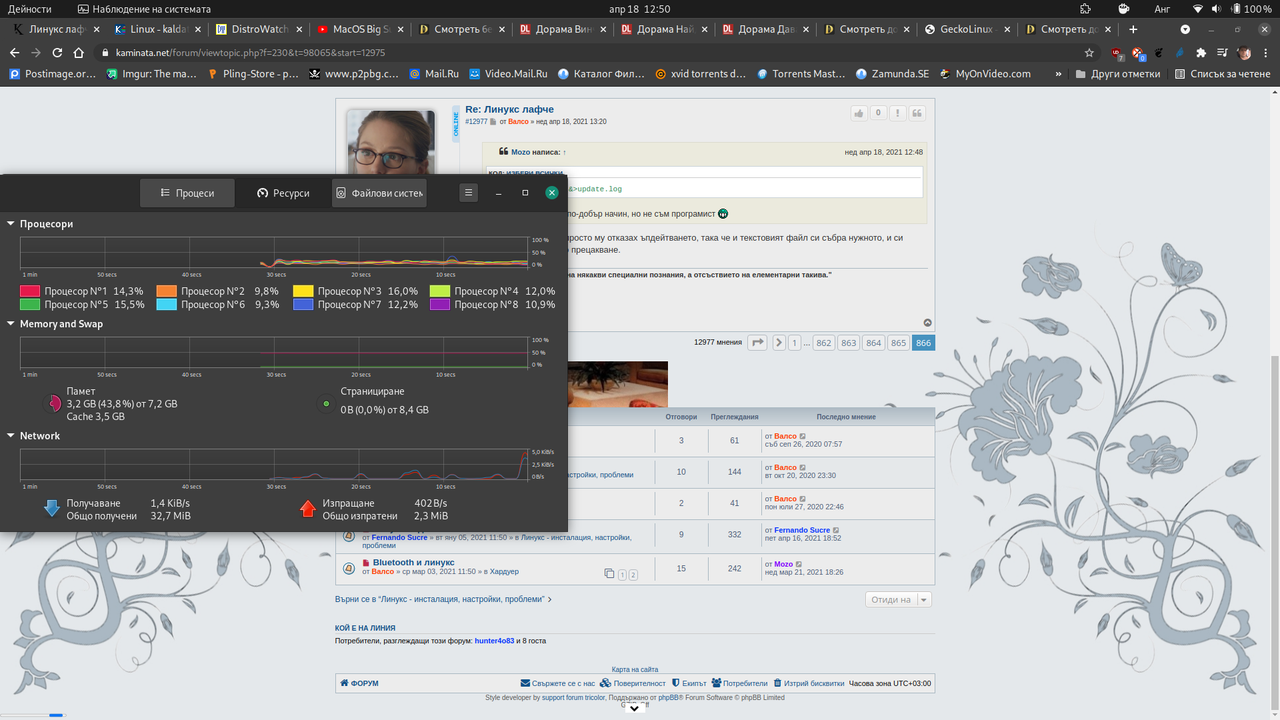1280x720 pixels.
Task: Open the clock showing апр 18 12:50
Action: pos(639,9)
